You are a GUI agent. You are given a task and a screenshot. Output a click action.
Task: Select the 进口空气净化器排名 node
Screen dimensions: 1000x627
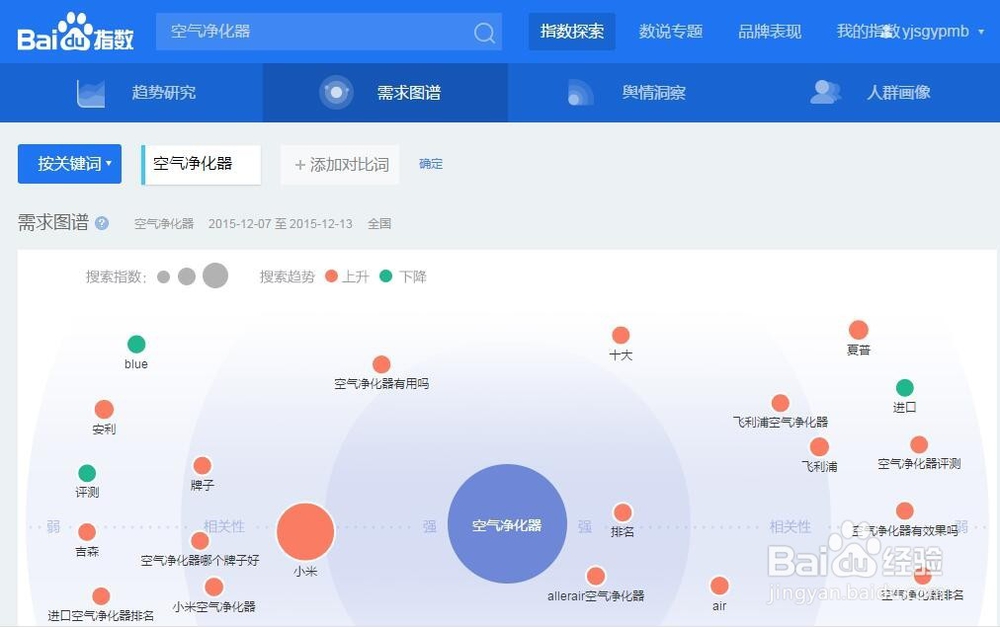(x=101, y=596)
